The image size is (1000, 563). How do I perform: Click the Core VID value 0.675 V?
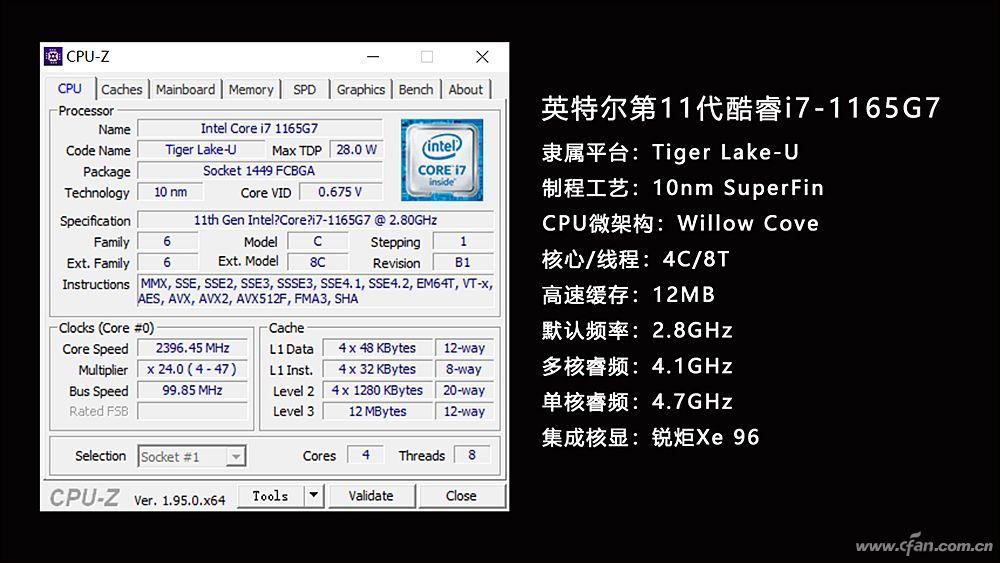click(x=341, y=191)
